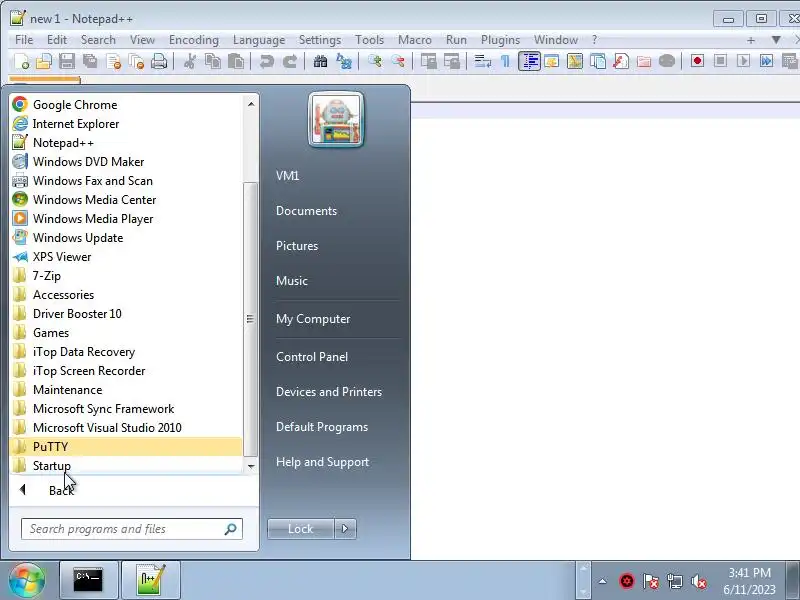Open Help and Support
Screen dimensions: 800x600
(x=322, y=462)
